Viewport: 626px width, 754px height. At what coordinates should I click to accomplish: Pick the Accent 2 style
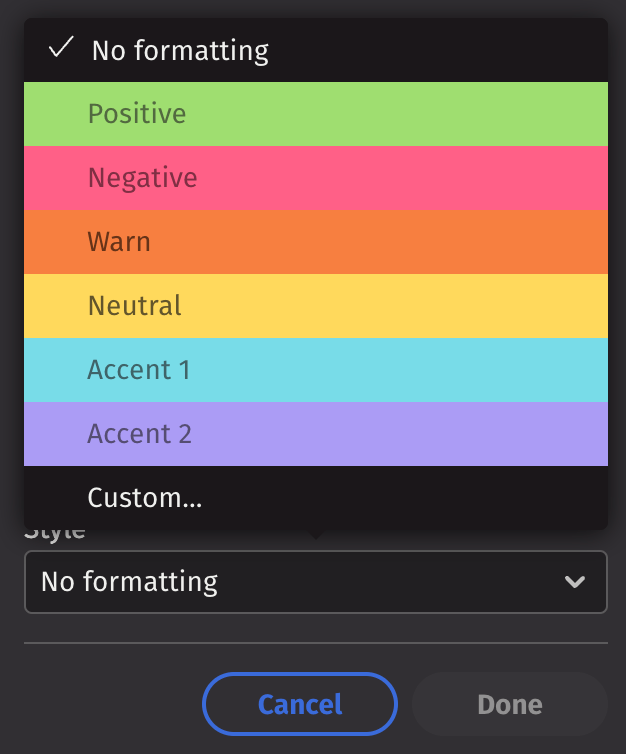click(139, 434)
